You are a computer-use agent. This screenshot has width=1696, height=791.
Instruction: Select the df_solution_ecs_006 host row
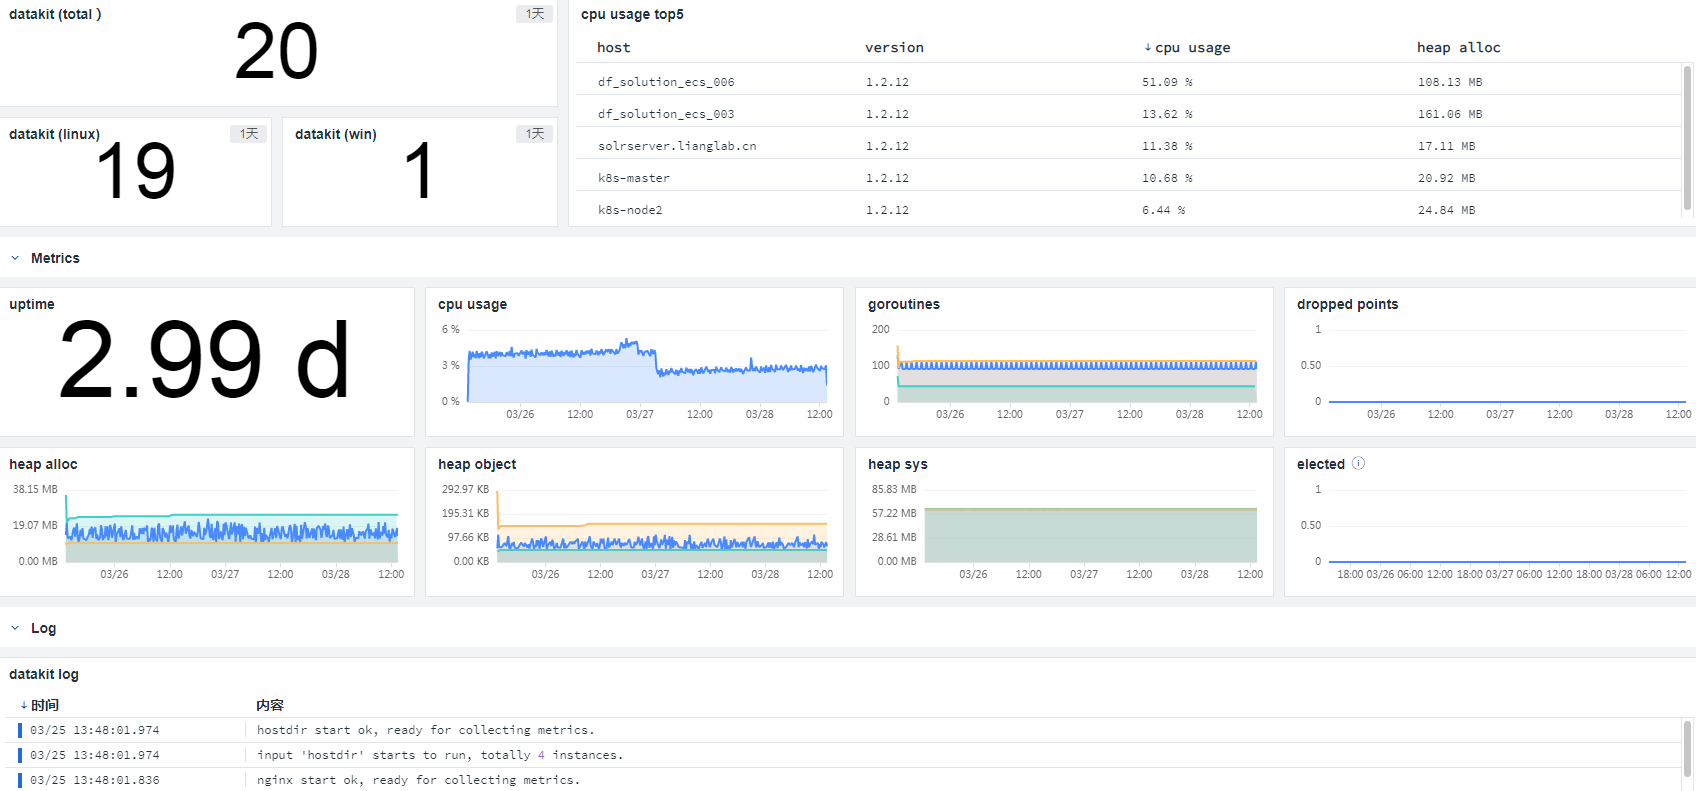pyautogui.click(x=1129, y=82)
